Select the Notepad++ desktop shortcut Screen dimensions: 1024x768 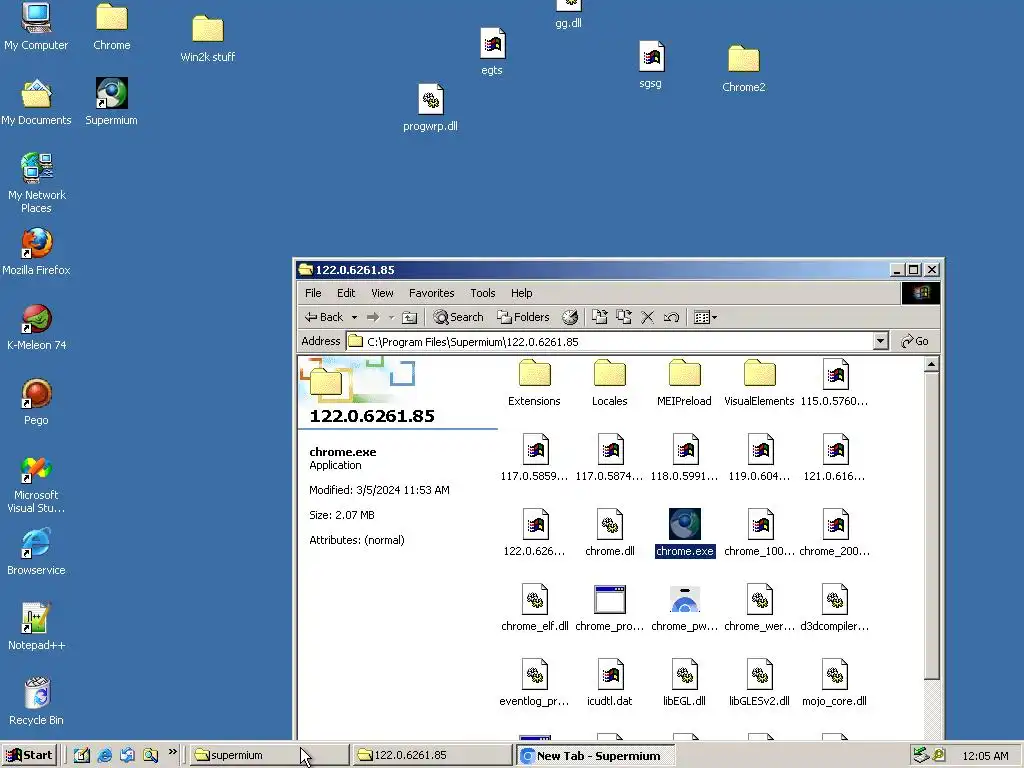[x=36, y=627]
